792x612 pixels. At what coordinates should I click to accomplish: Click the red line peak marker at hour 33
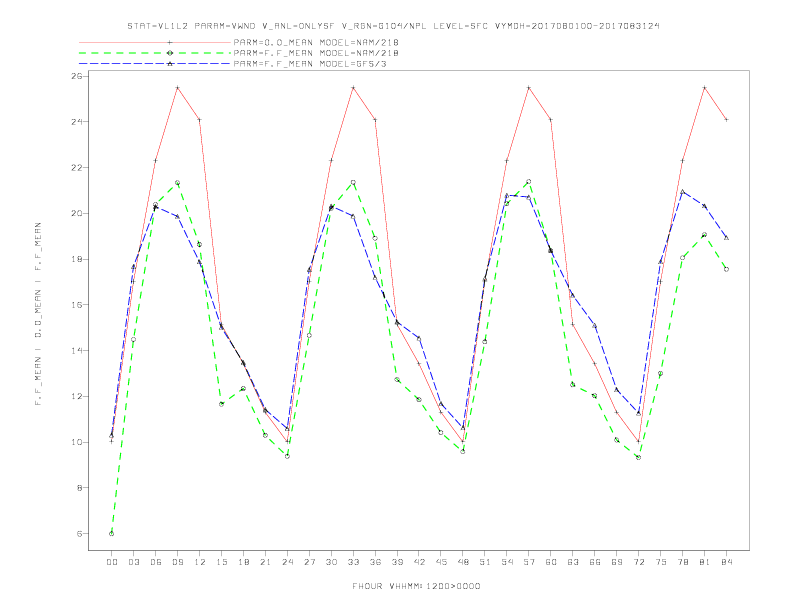(x=353, y=88)
